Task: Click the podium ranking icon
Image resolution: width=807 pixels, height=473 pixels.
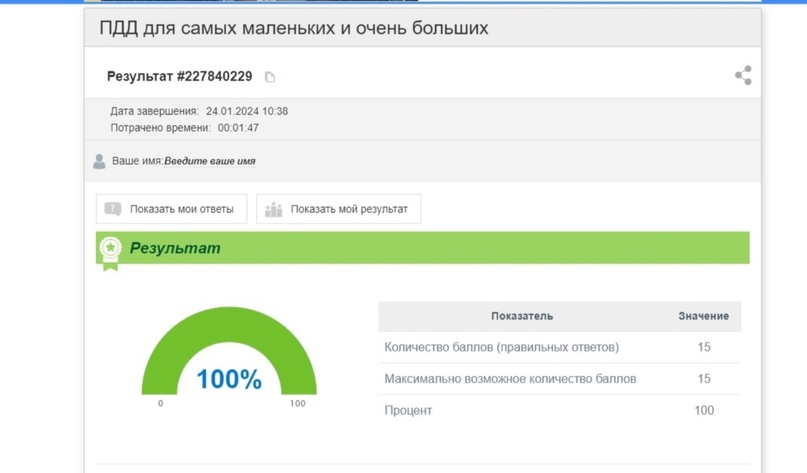Action: point(273,209)
